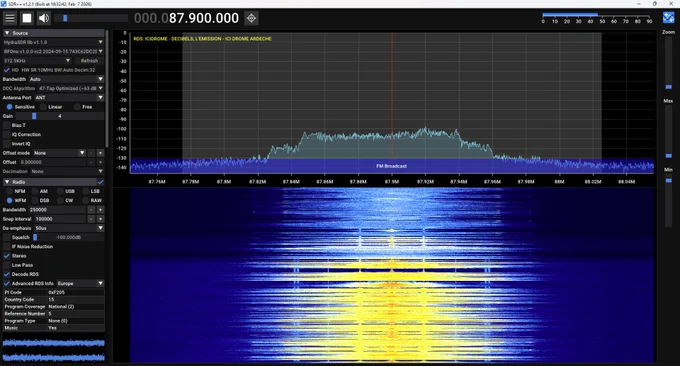The image size is (680, 366).
Task: Collapse the Source section header
Action: [53, 33]
